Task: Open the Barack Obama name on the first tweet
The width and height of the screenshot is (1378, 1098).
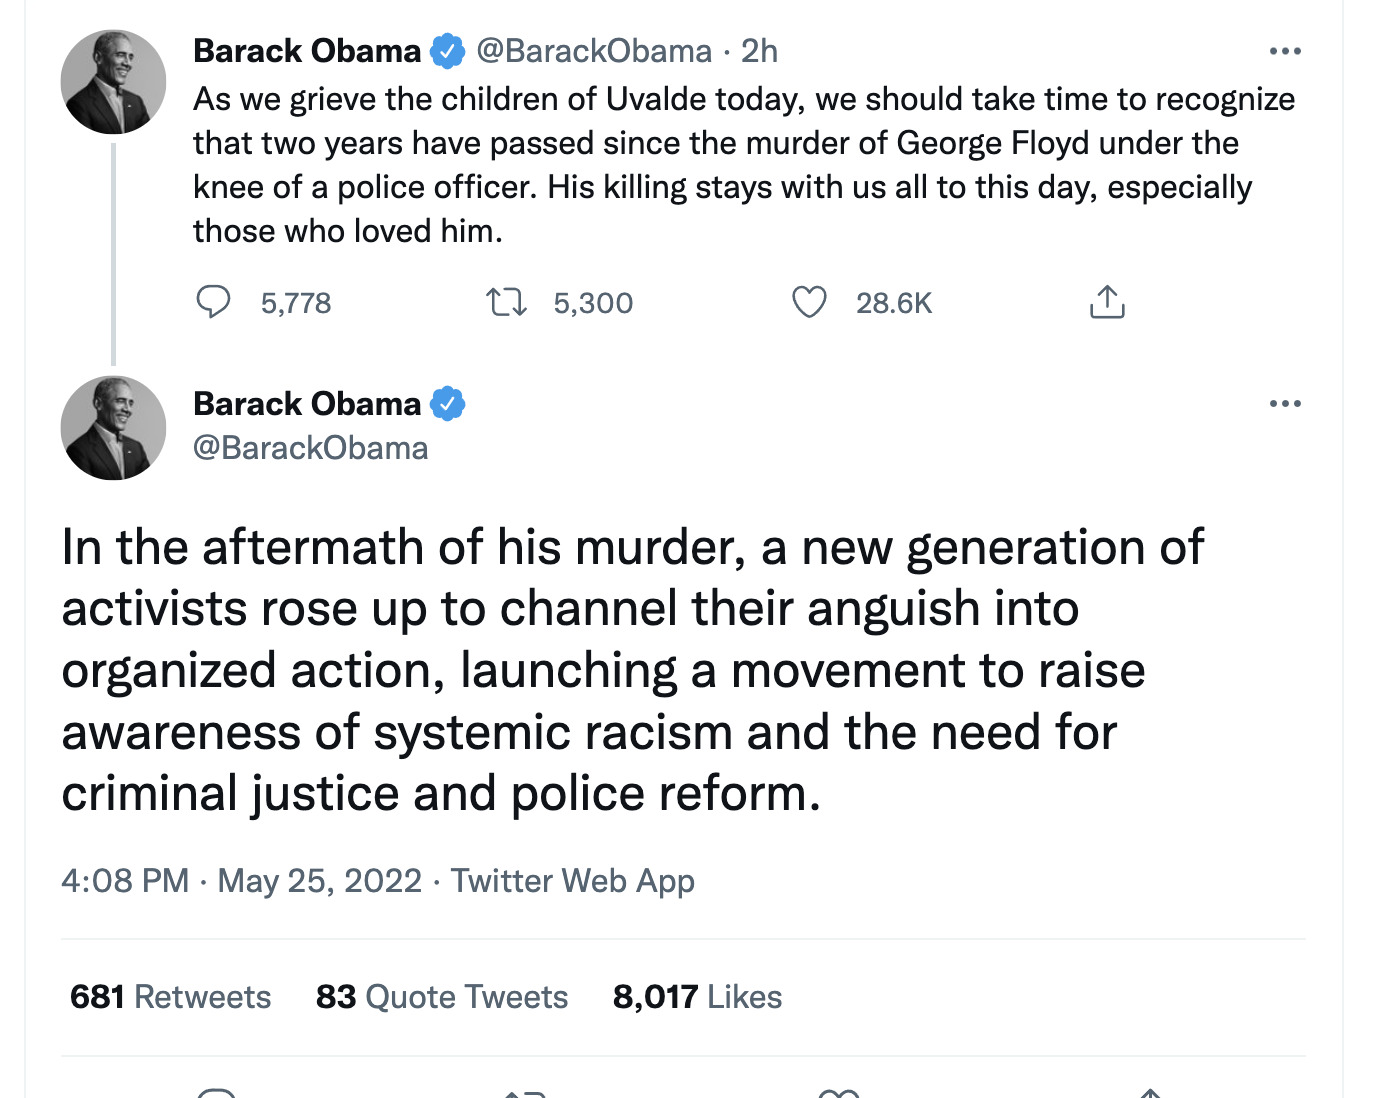Action: click(307, 51)
